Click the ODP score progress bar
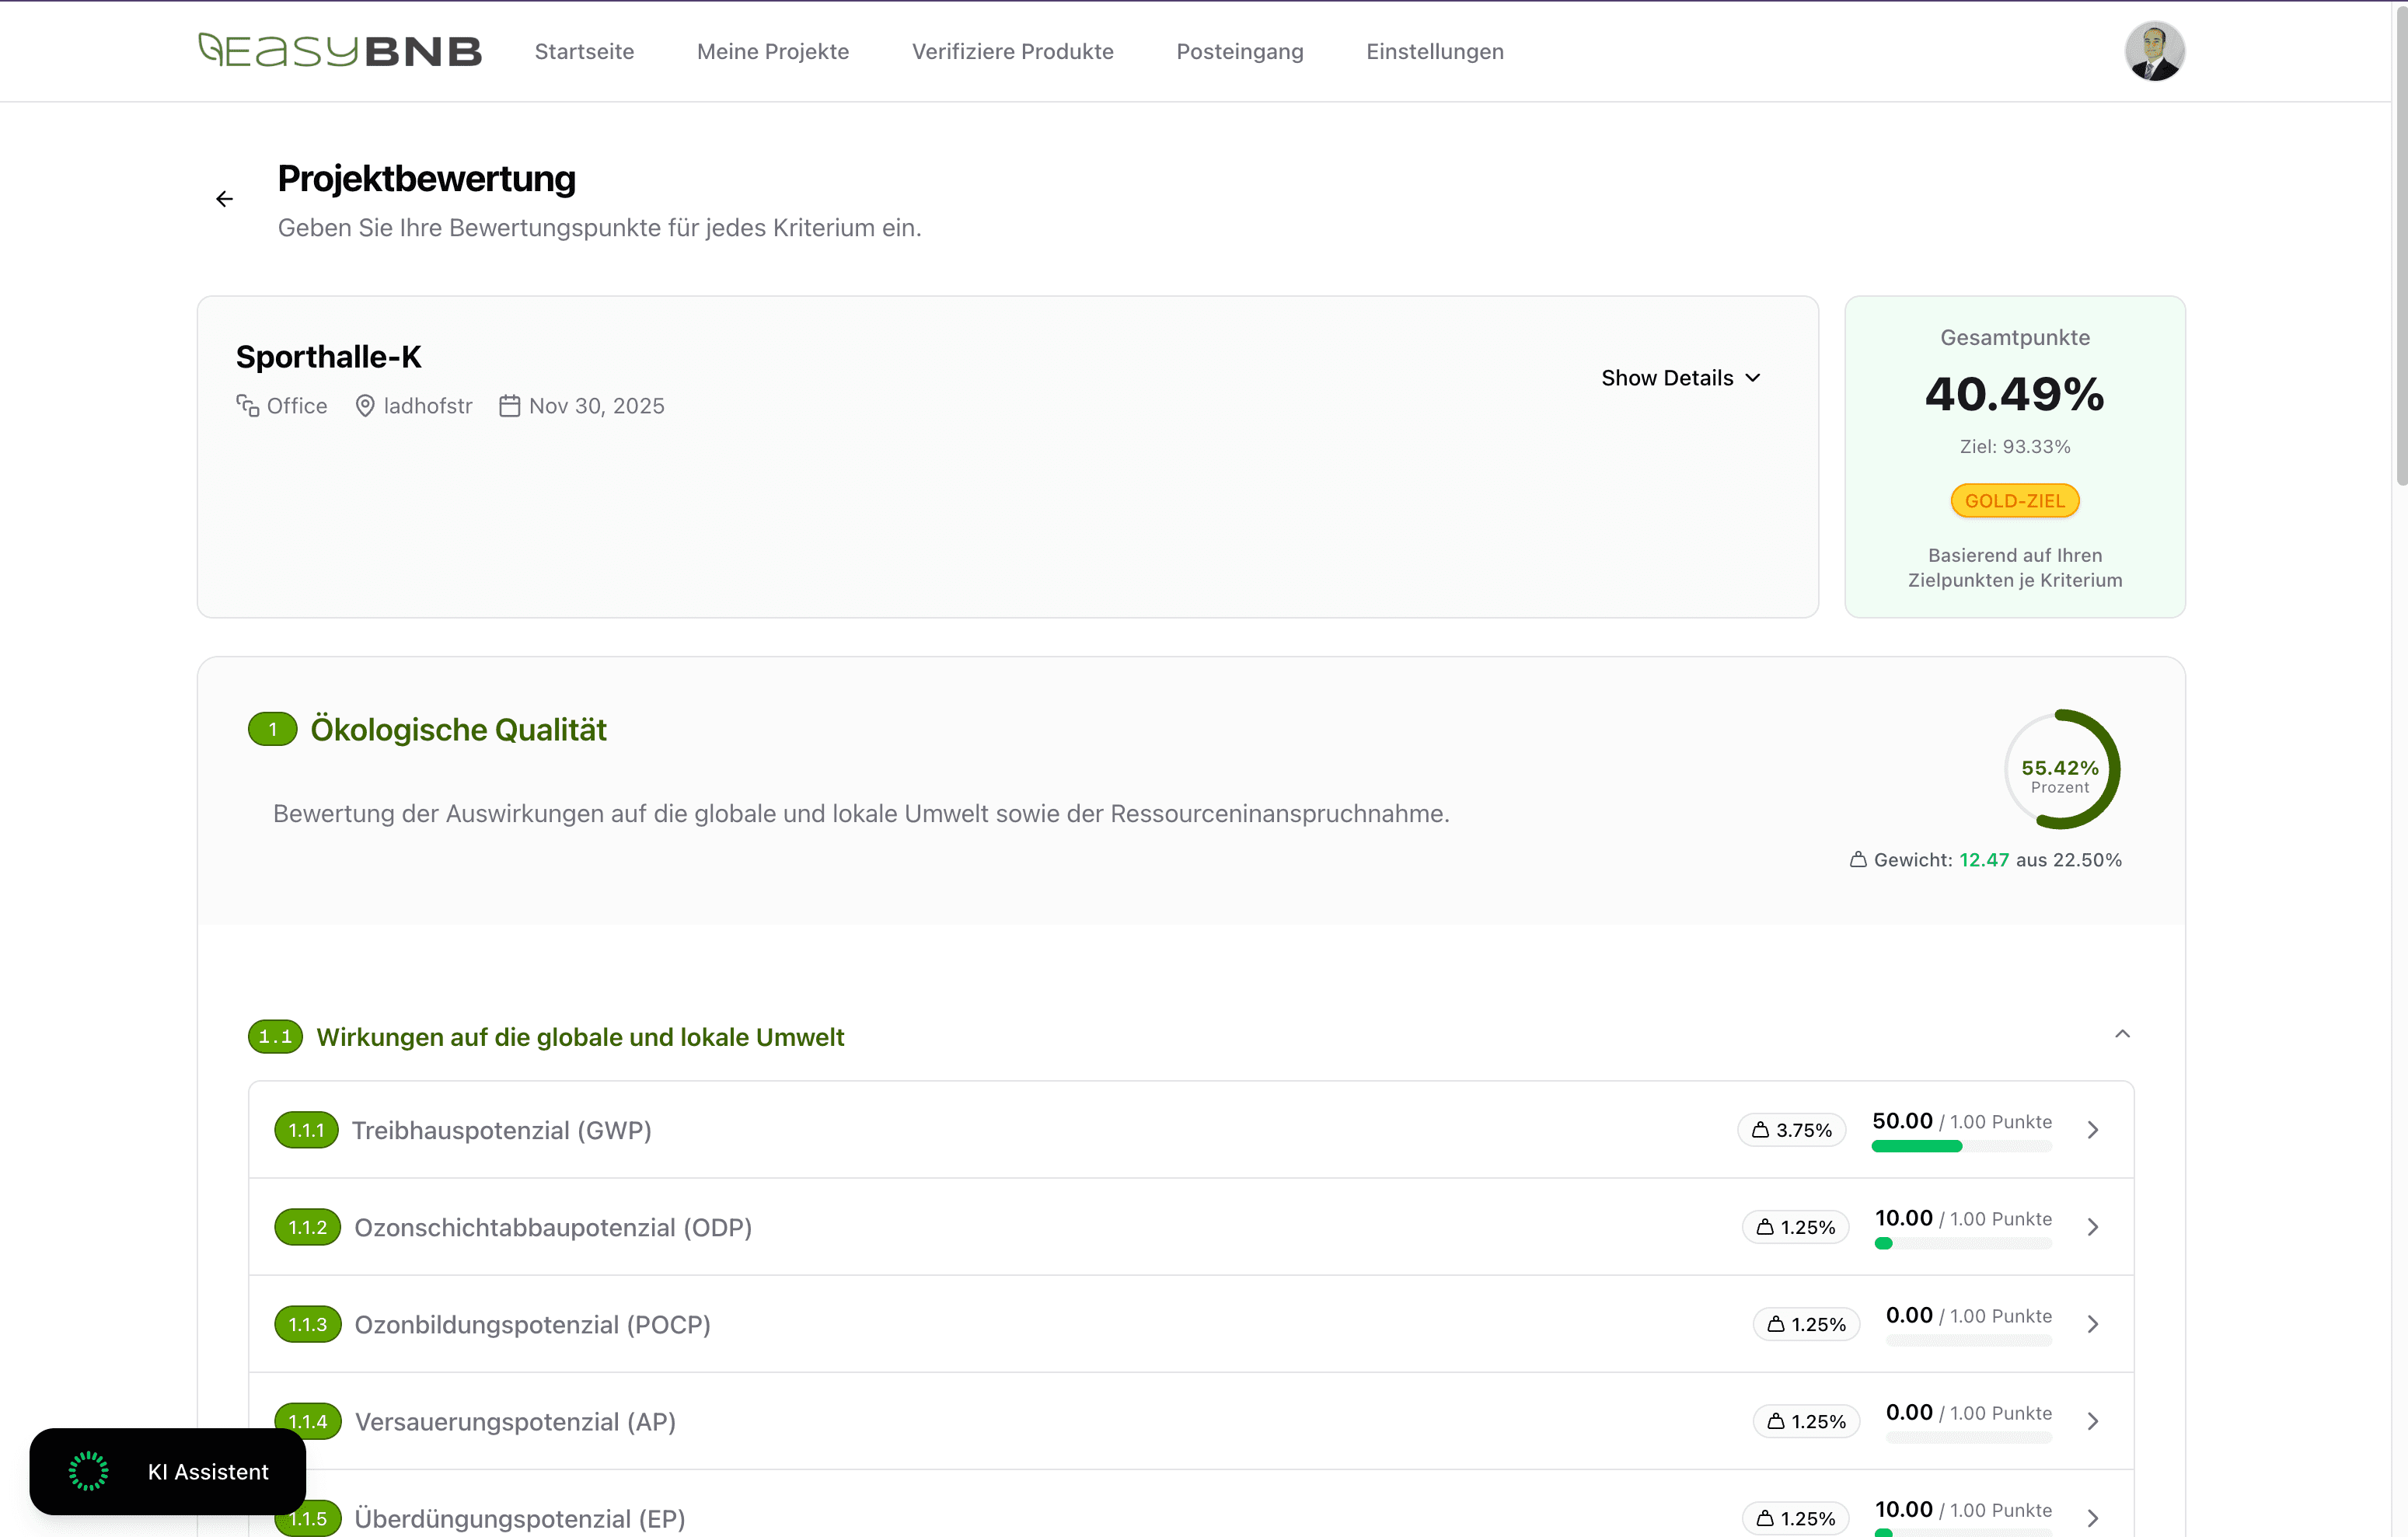This screenshot has height=1537, width=2408. [1963, 1244]
